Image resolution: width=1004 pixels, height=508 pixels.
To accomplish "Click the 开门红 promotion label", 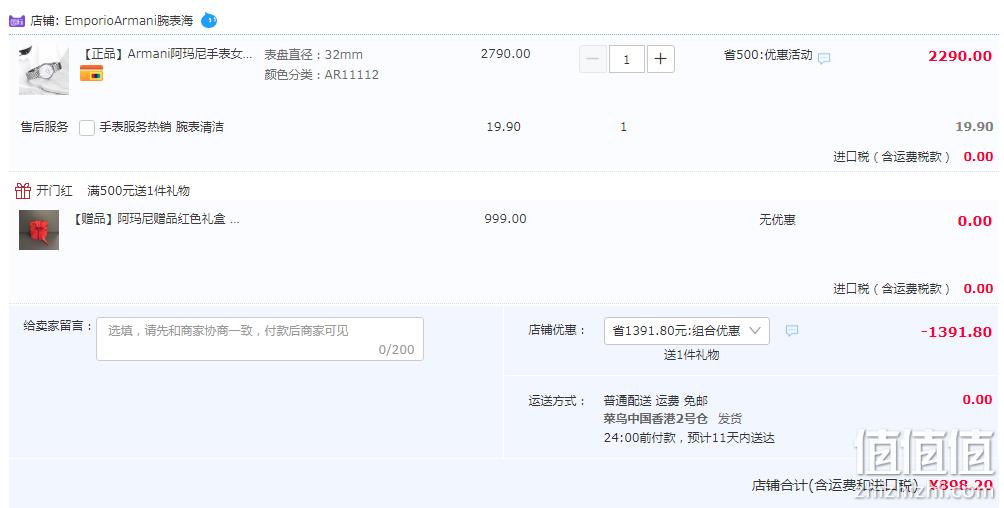I will tap(54, 190).
